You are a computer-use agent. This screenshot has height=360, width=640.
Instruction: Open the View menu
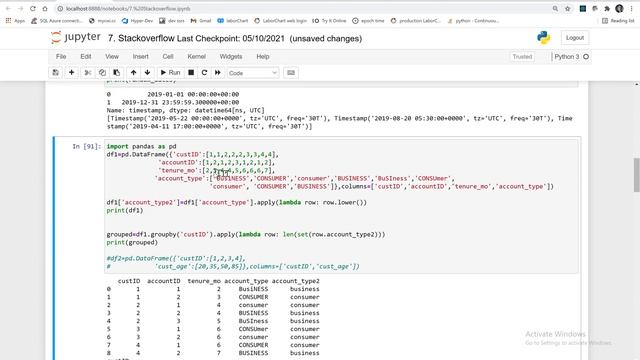click(112, 57)
